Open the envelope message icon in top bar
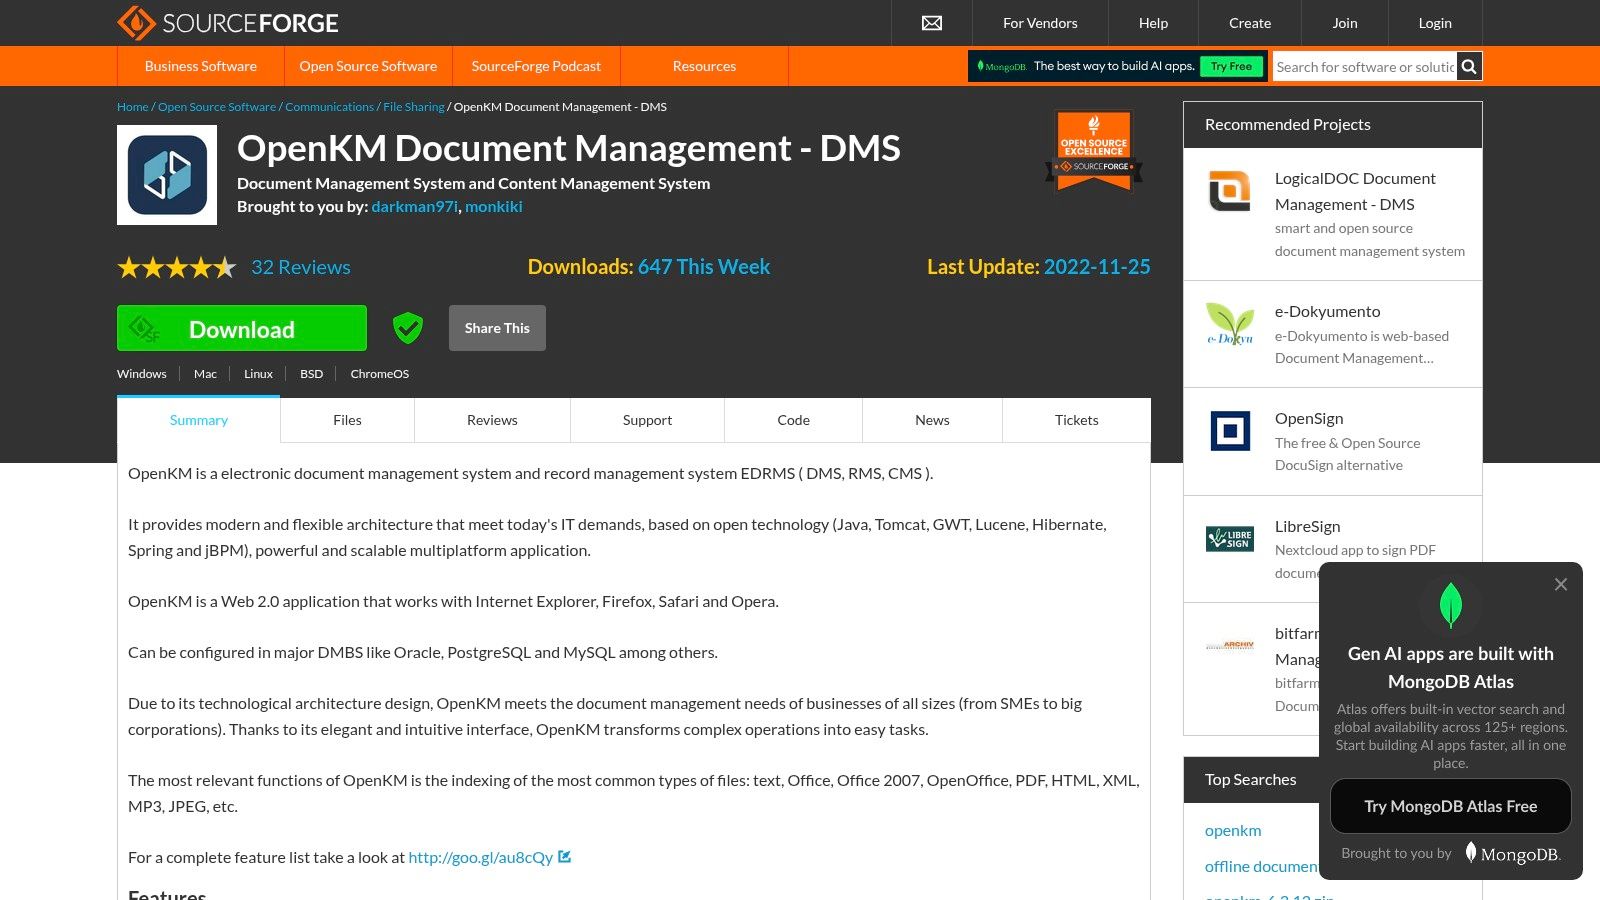This screenshot has height=900, width=1600. [931, 22]
